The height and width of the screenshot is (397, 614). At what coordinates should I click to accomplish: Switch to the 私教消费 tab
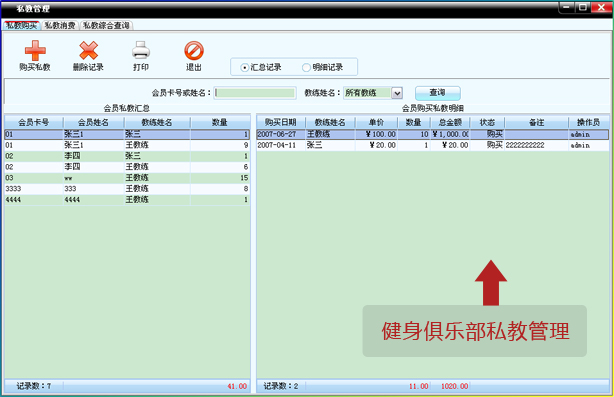point(60,25)
